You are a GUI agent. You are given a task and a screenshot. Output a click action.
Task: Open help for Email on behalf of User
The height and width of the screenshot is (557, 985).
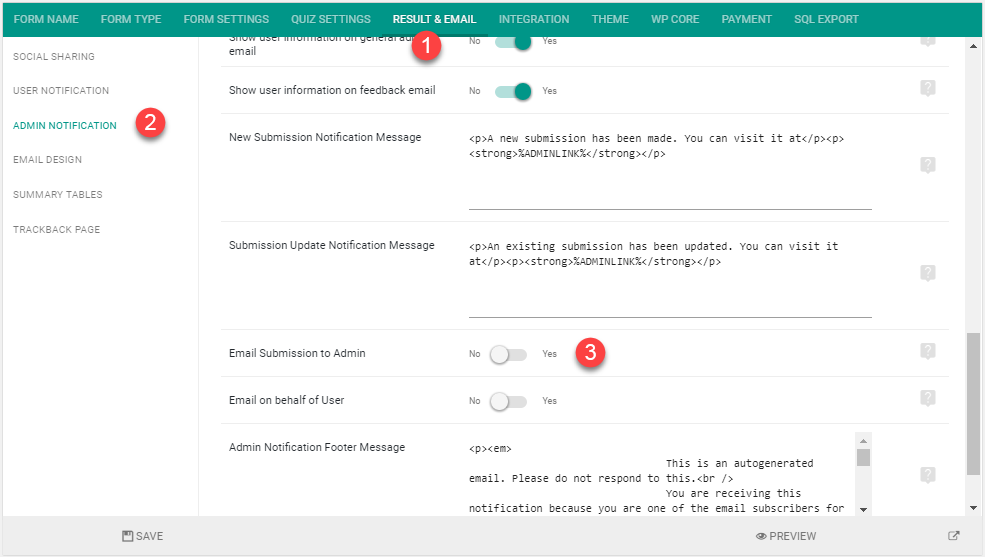tap(928, 397)
